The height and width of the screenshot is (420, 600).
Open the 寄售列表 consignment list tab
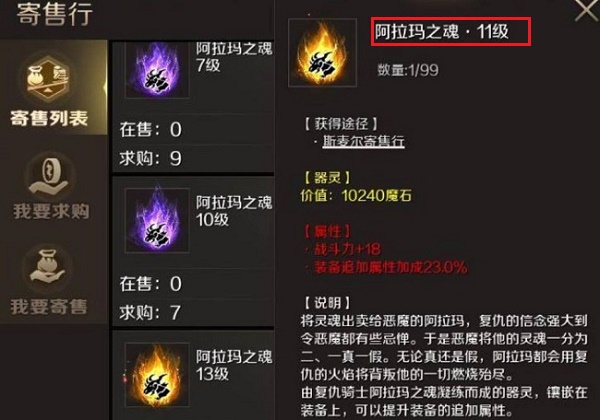tap(53, 87)
